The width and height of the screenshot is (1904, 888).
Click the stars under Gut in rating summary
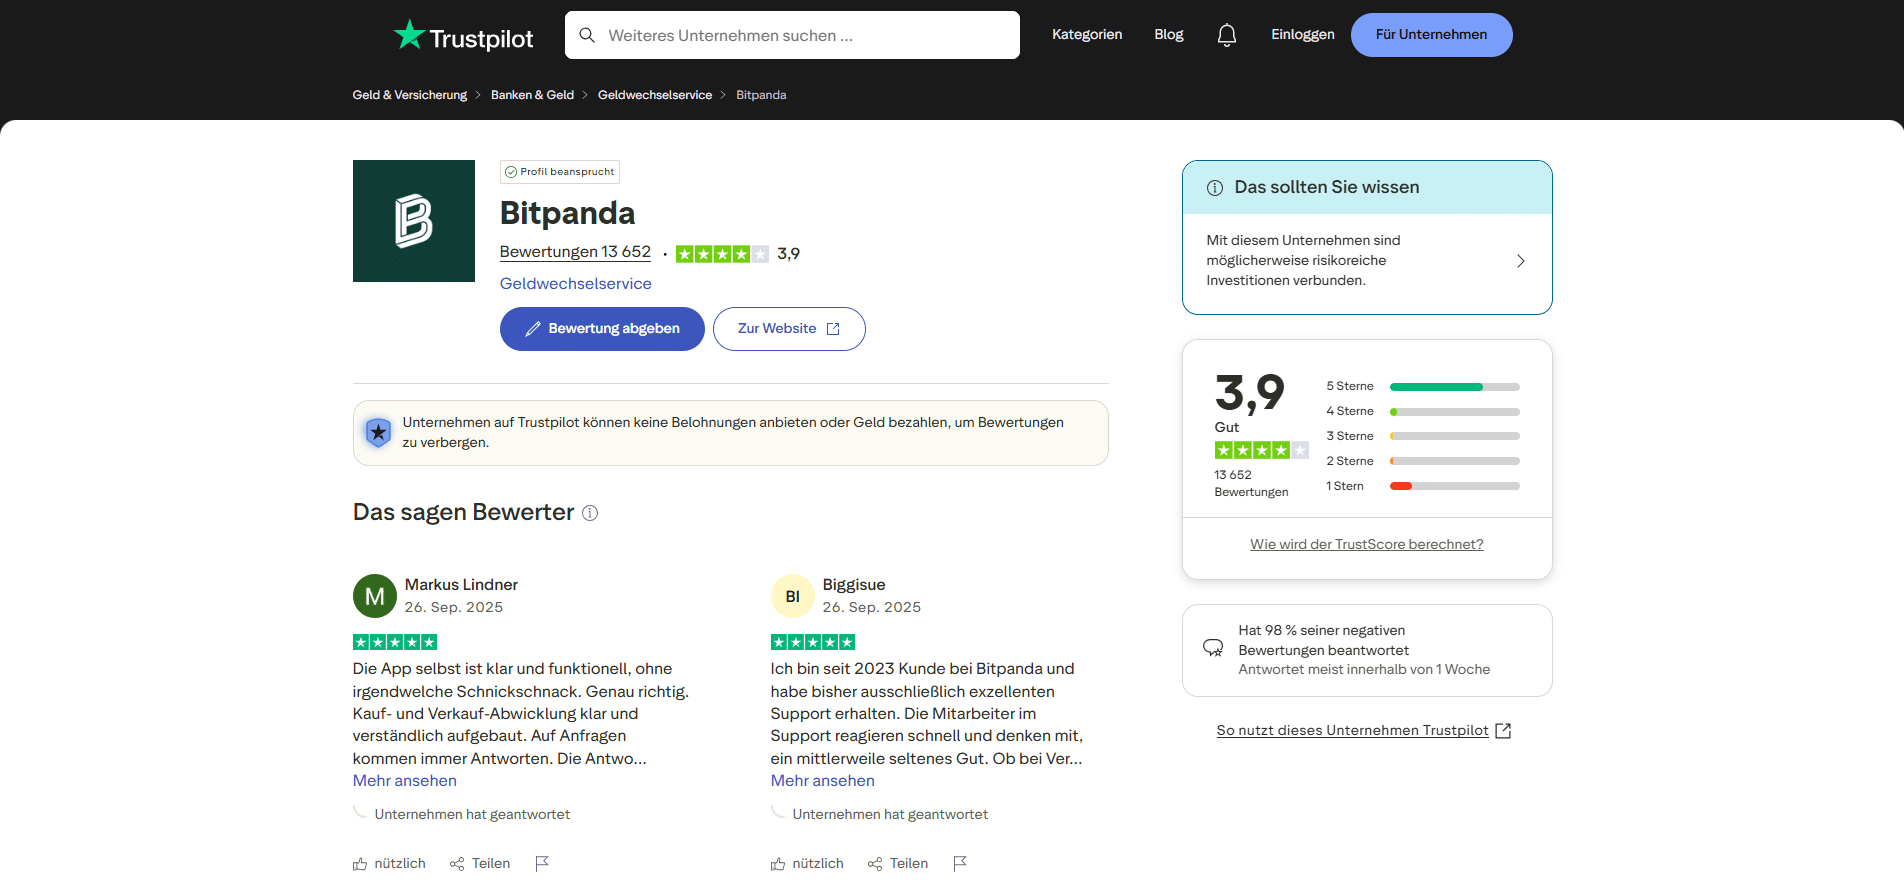pos(1262,450)
